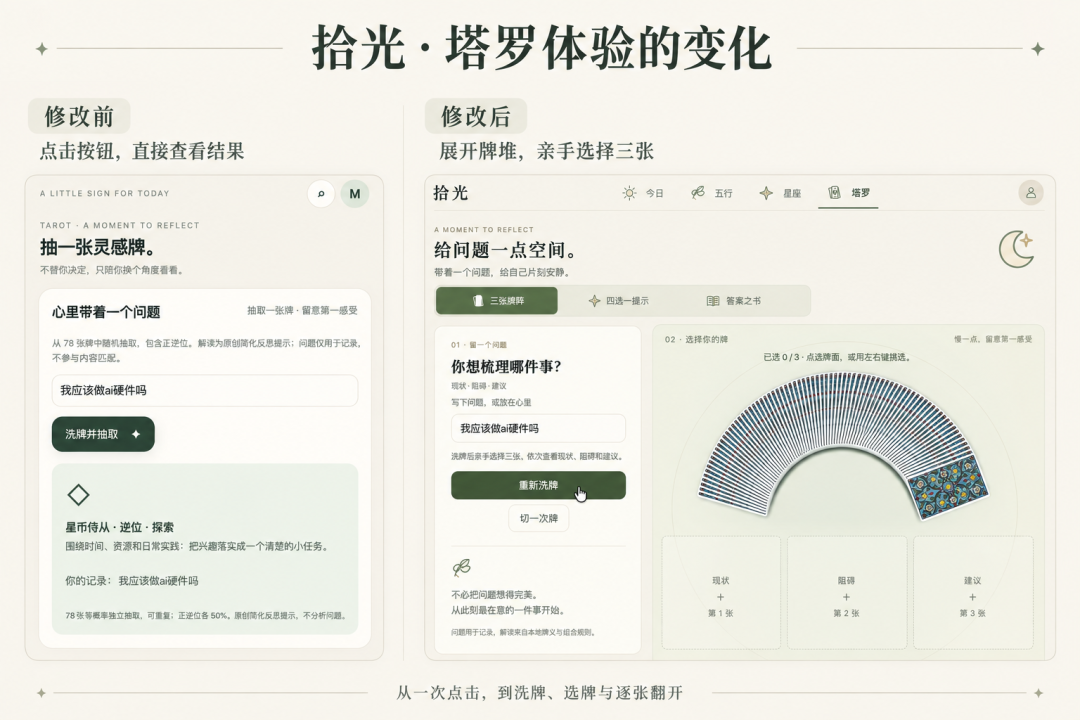This screenshot has height=720, width=1080.
Task: Pick the face-up patterned card in fan
Action: [x=948, y=486]
